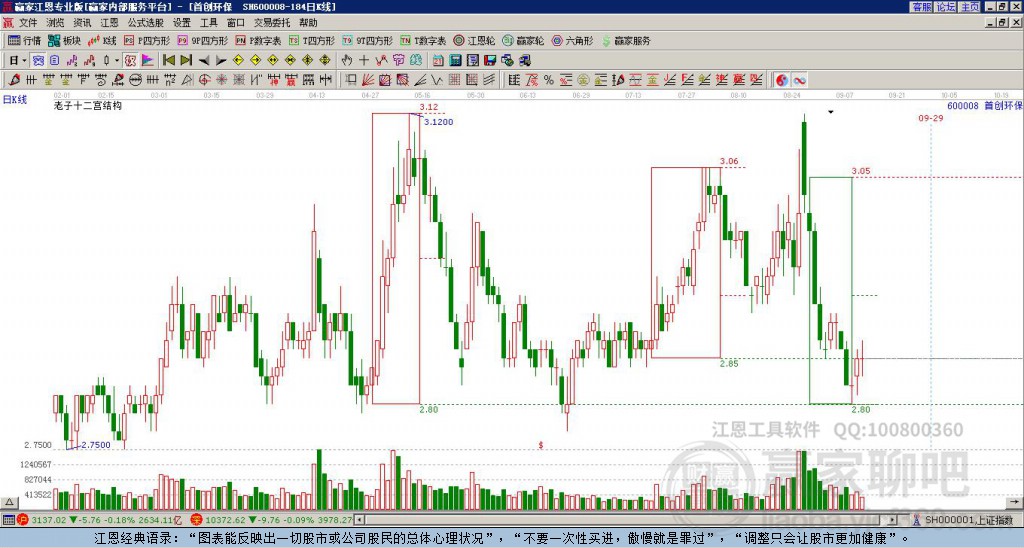This screenshot has height=548, width=1024.
Task: Expand the candlestick style dropdown arrow
Action: [117, 60]
